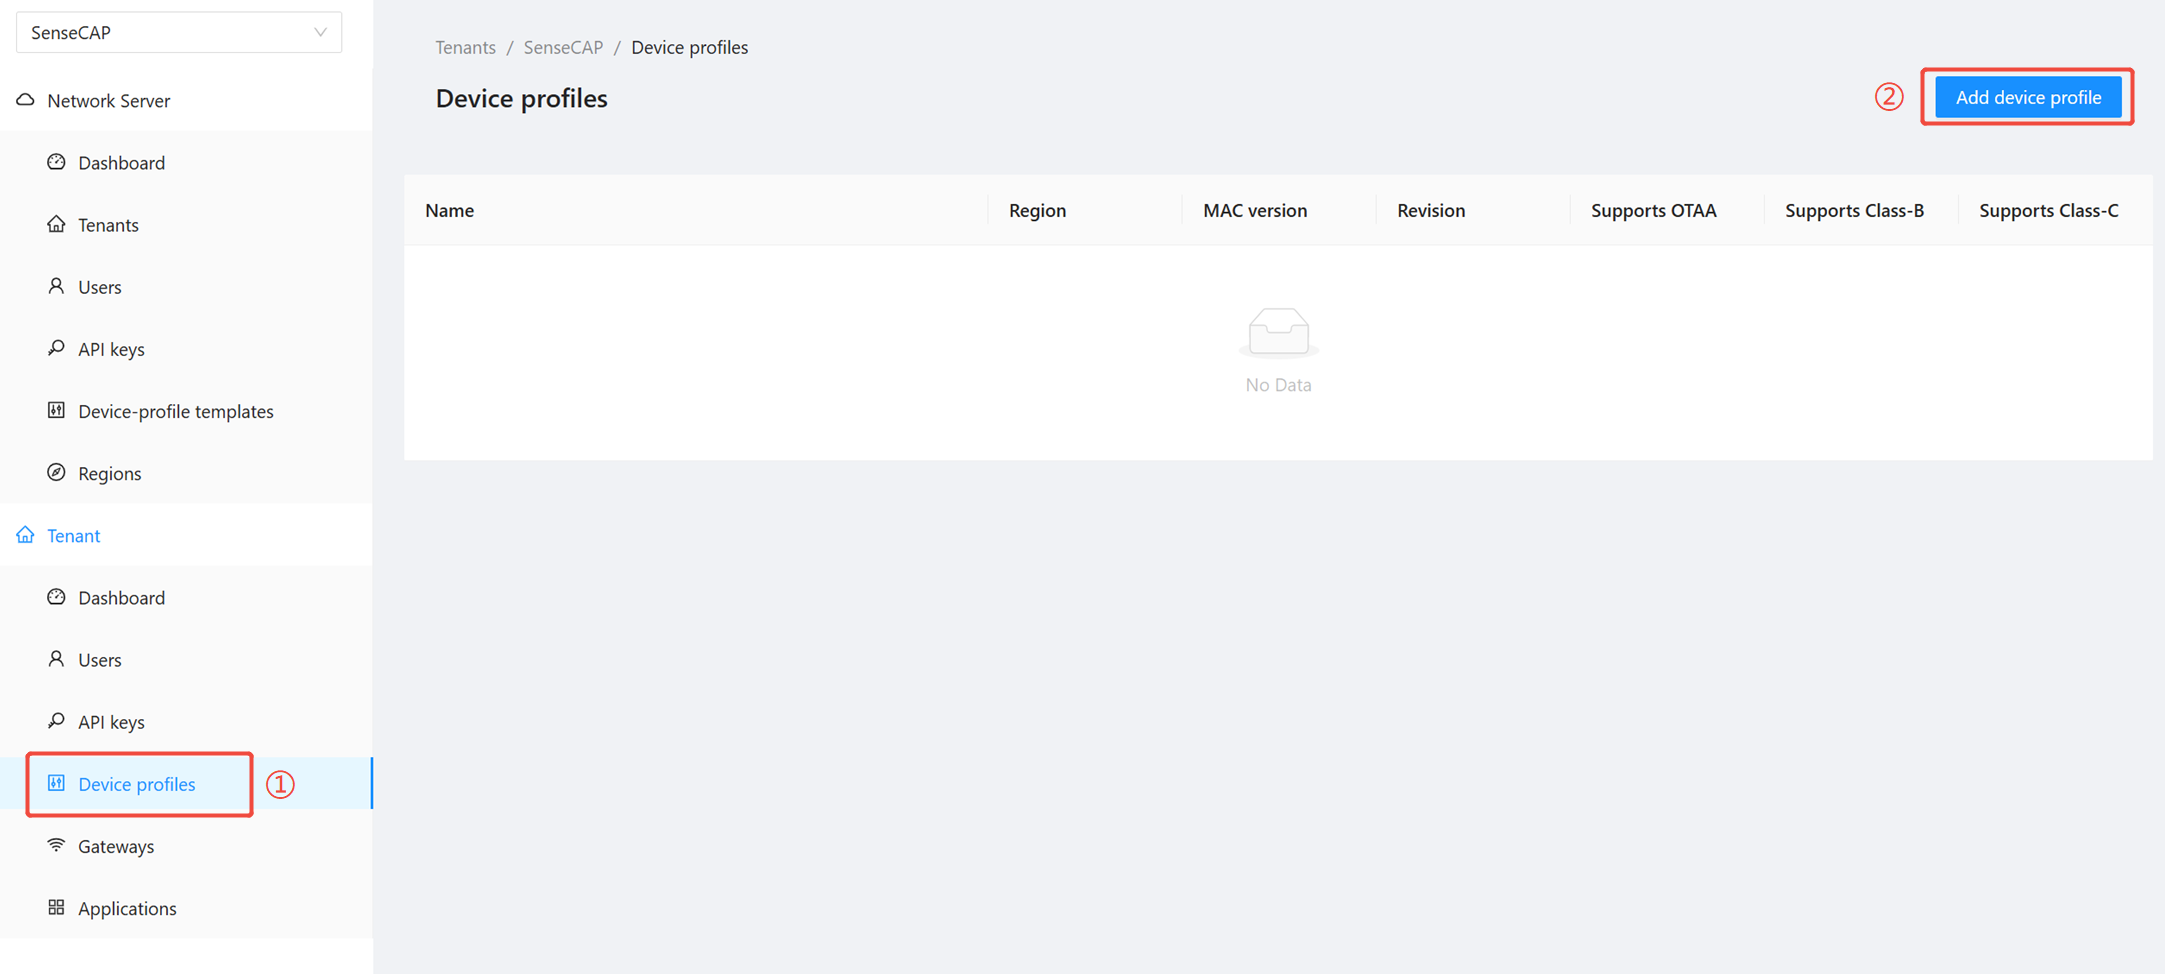Click the Tenant section home icon
Image resolution: width=2165 pixels, height=974 pixels.
26,535
